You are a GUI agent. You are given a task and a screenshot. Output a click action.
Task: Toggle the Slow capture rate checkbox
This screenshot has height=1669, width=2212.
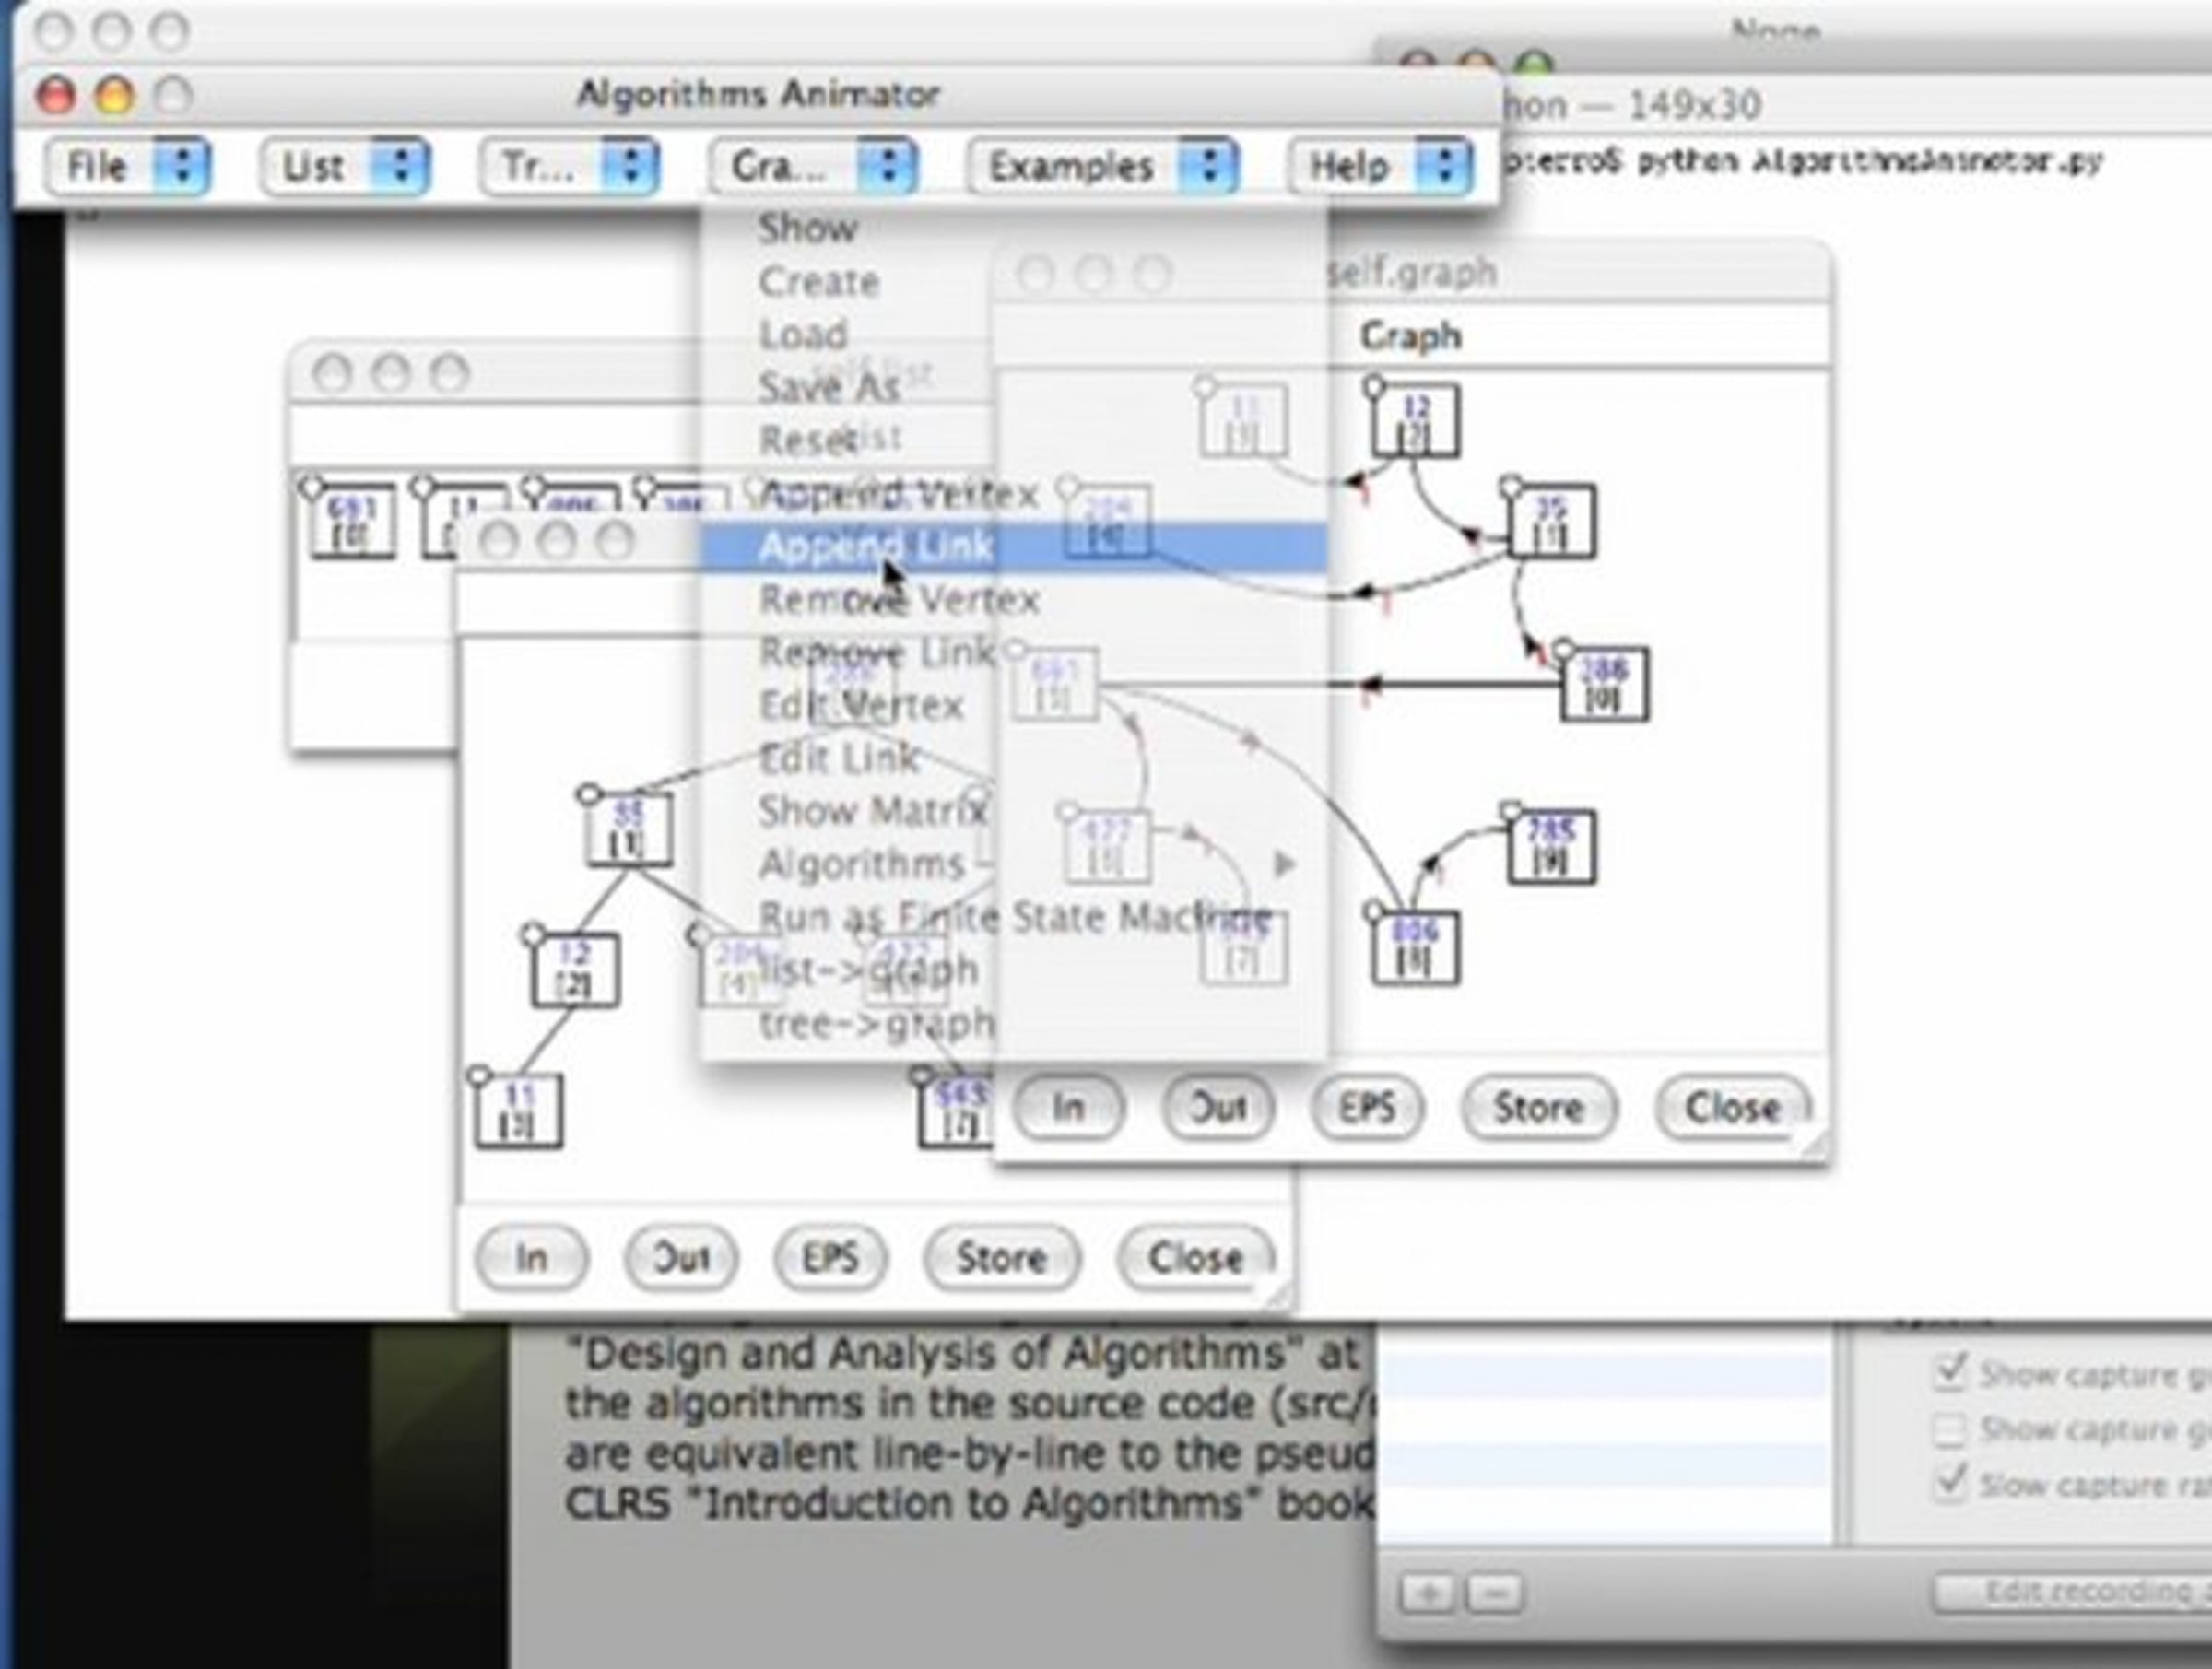pos(1950,1483)
